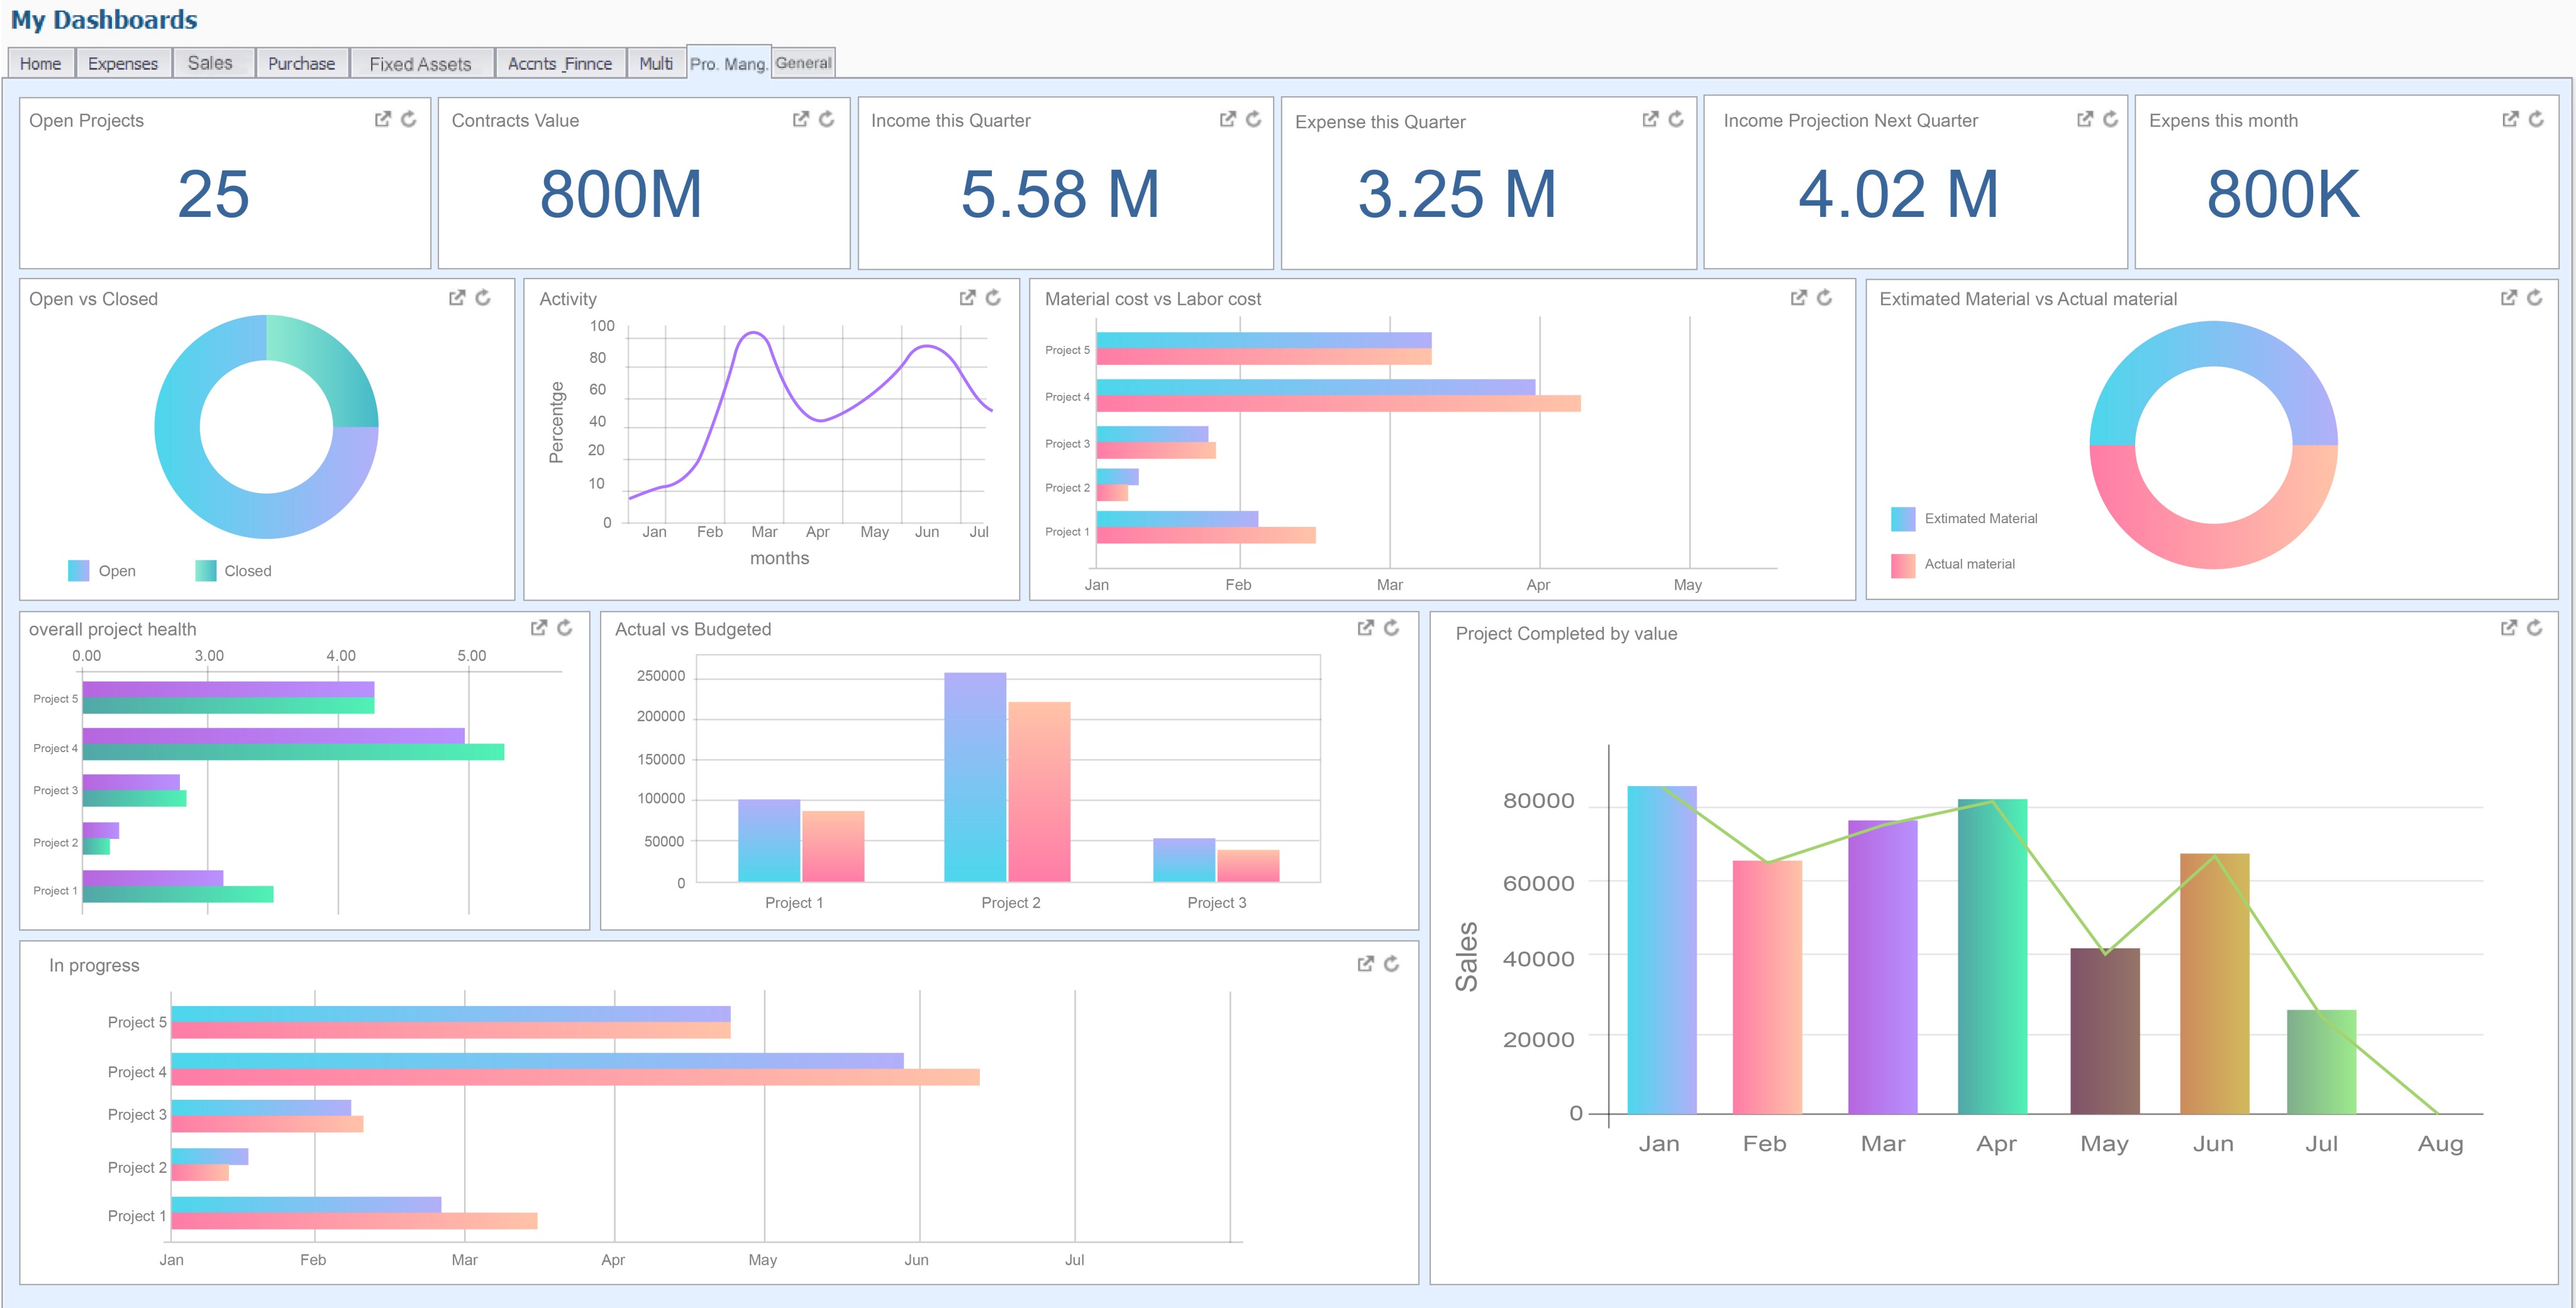Image resolution: width=2576 pixels, height=1308 pixels.
Task: Click the My Dashboards title
Action: [104, 19]
